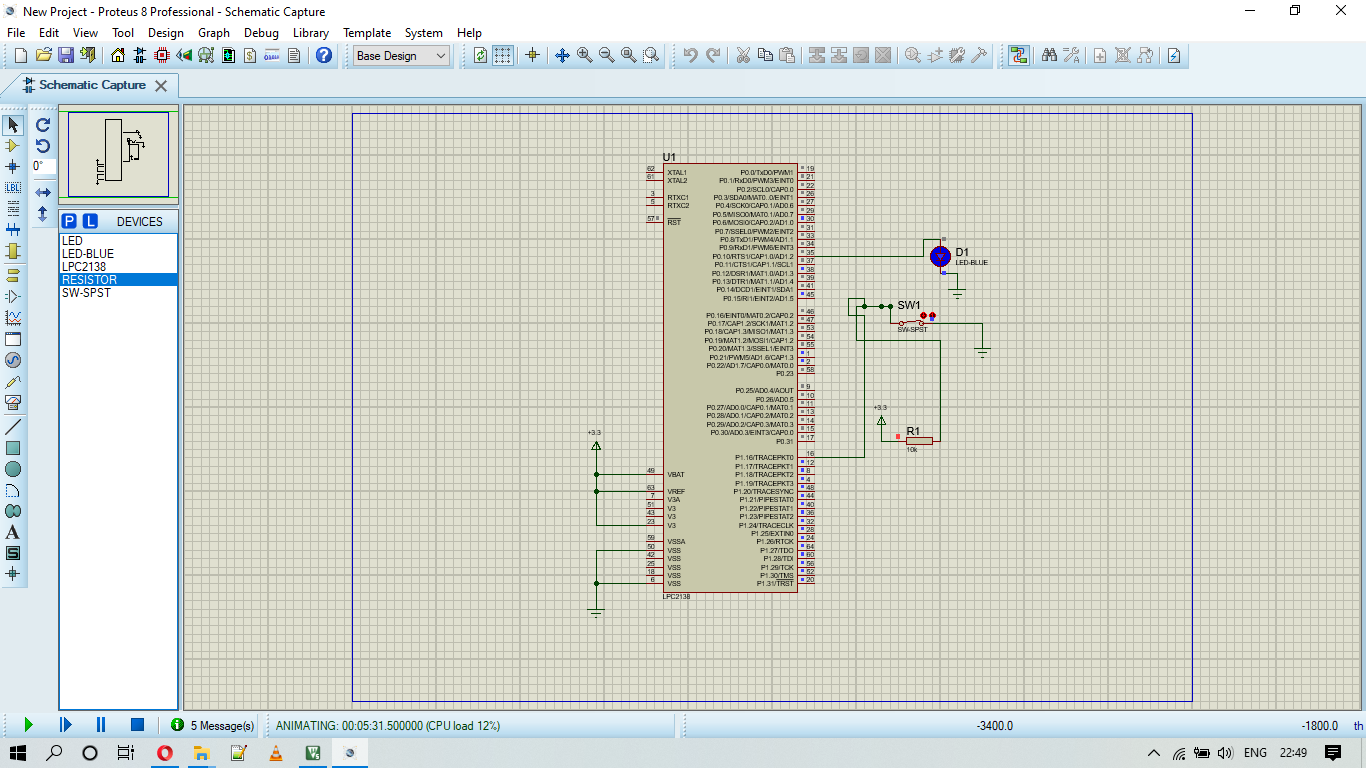Toggle the X-cursor snap marker
1366x768 pixels.
[531, 56]
